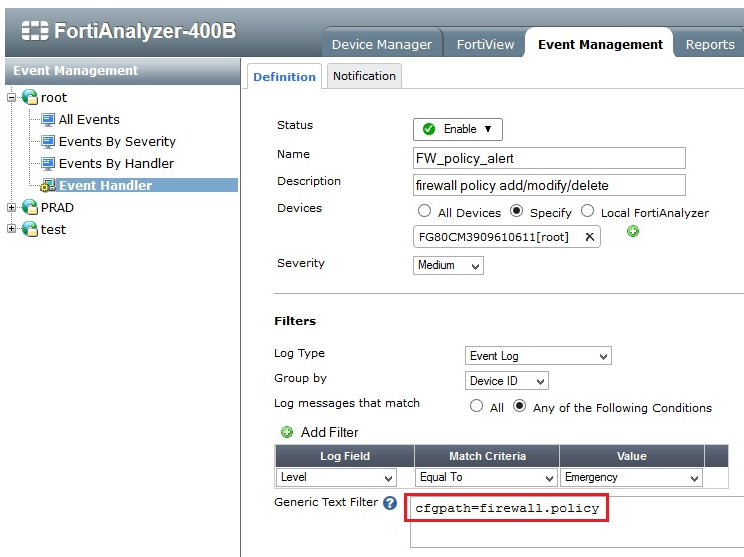Select the root tree item label
The height and width of the screenshot is (557, 744).
(x=54, y=98)
